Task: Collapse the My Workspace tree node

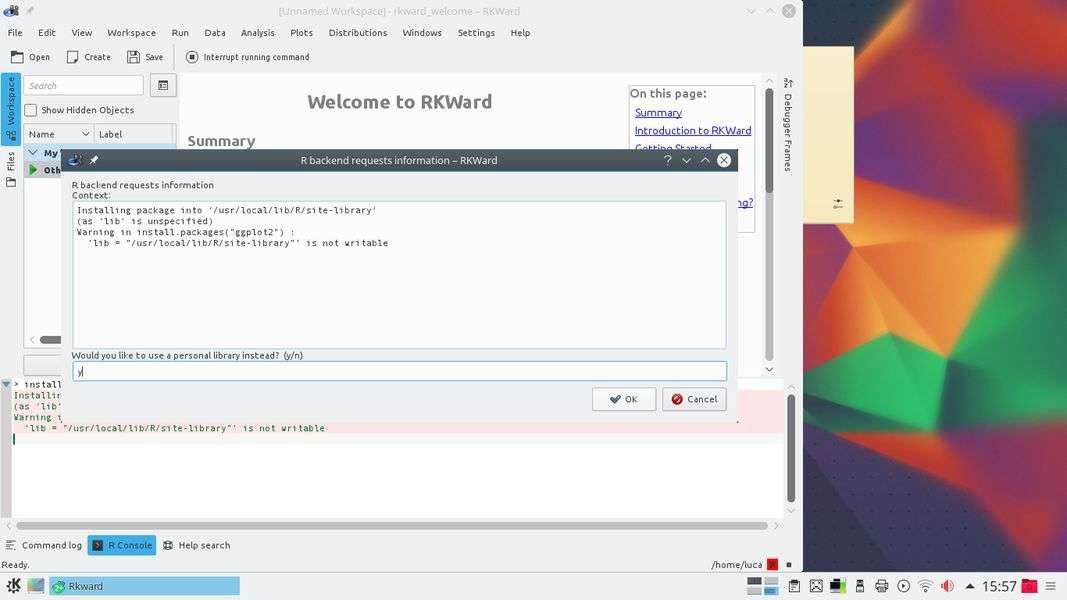Action: pyautogui.click(x=33, y=153)
